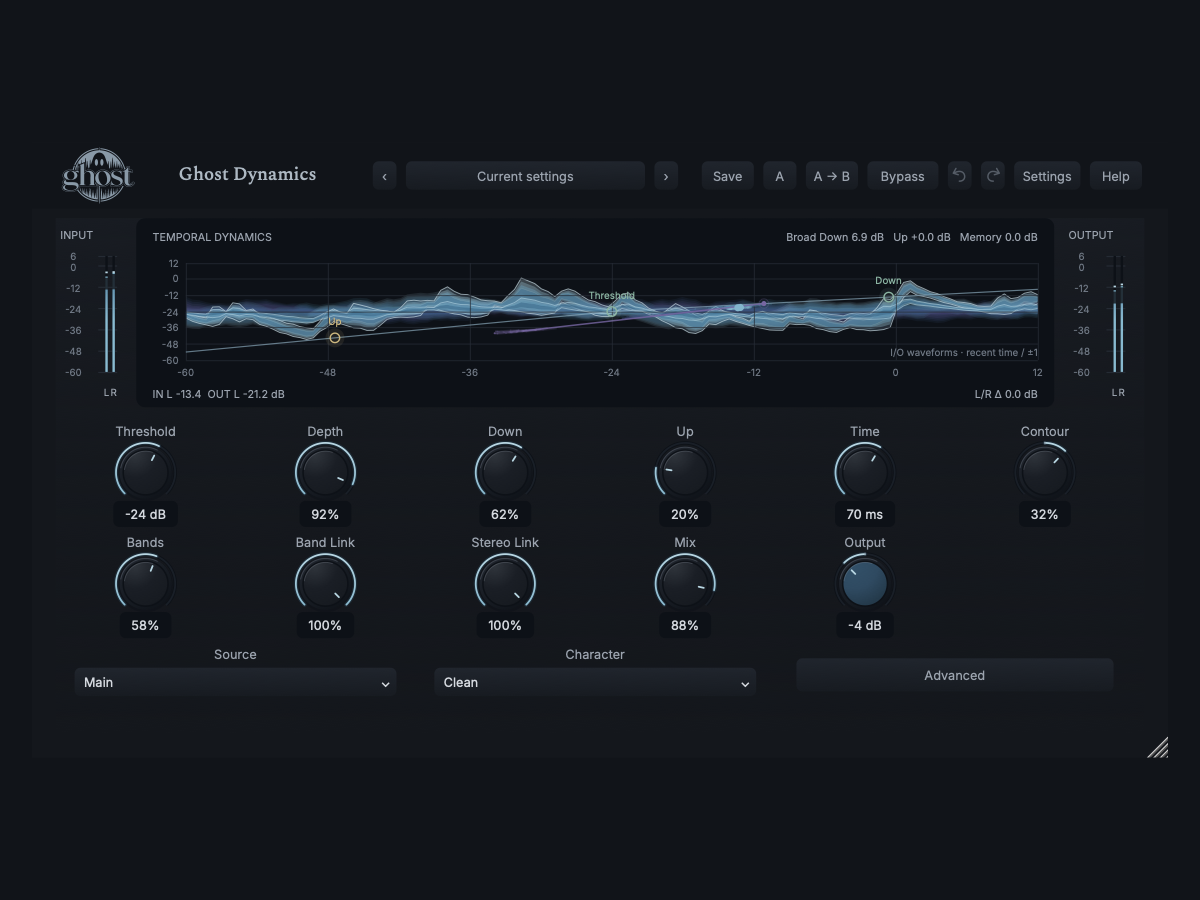Go to next preset with right chevron
This screenshot has width=1200, height=900.
[x=666, y=176]
